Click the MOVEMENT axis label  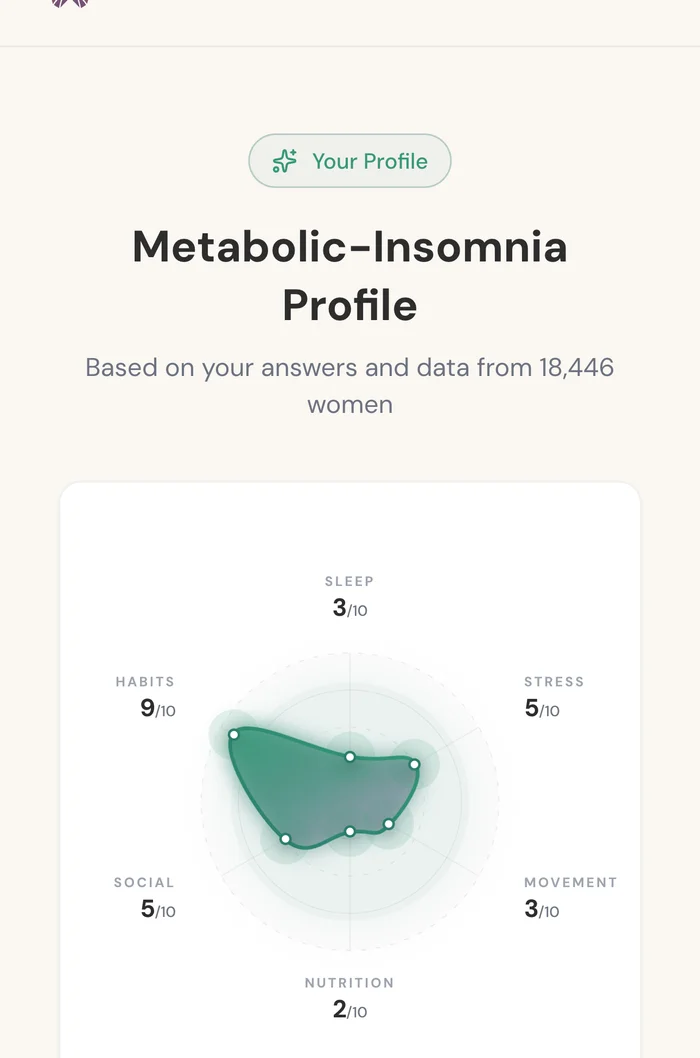point(570,882)
